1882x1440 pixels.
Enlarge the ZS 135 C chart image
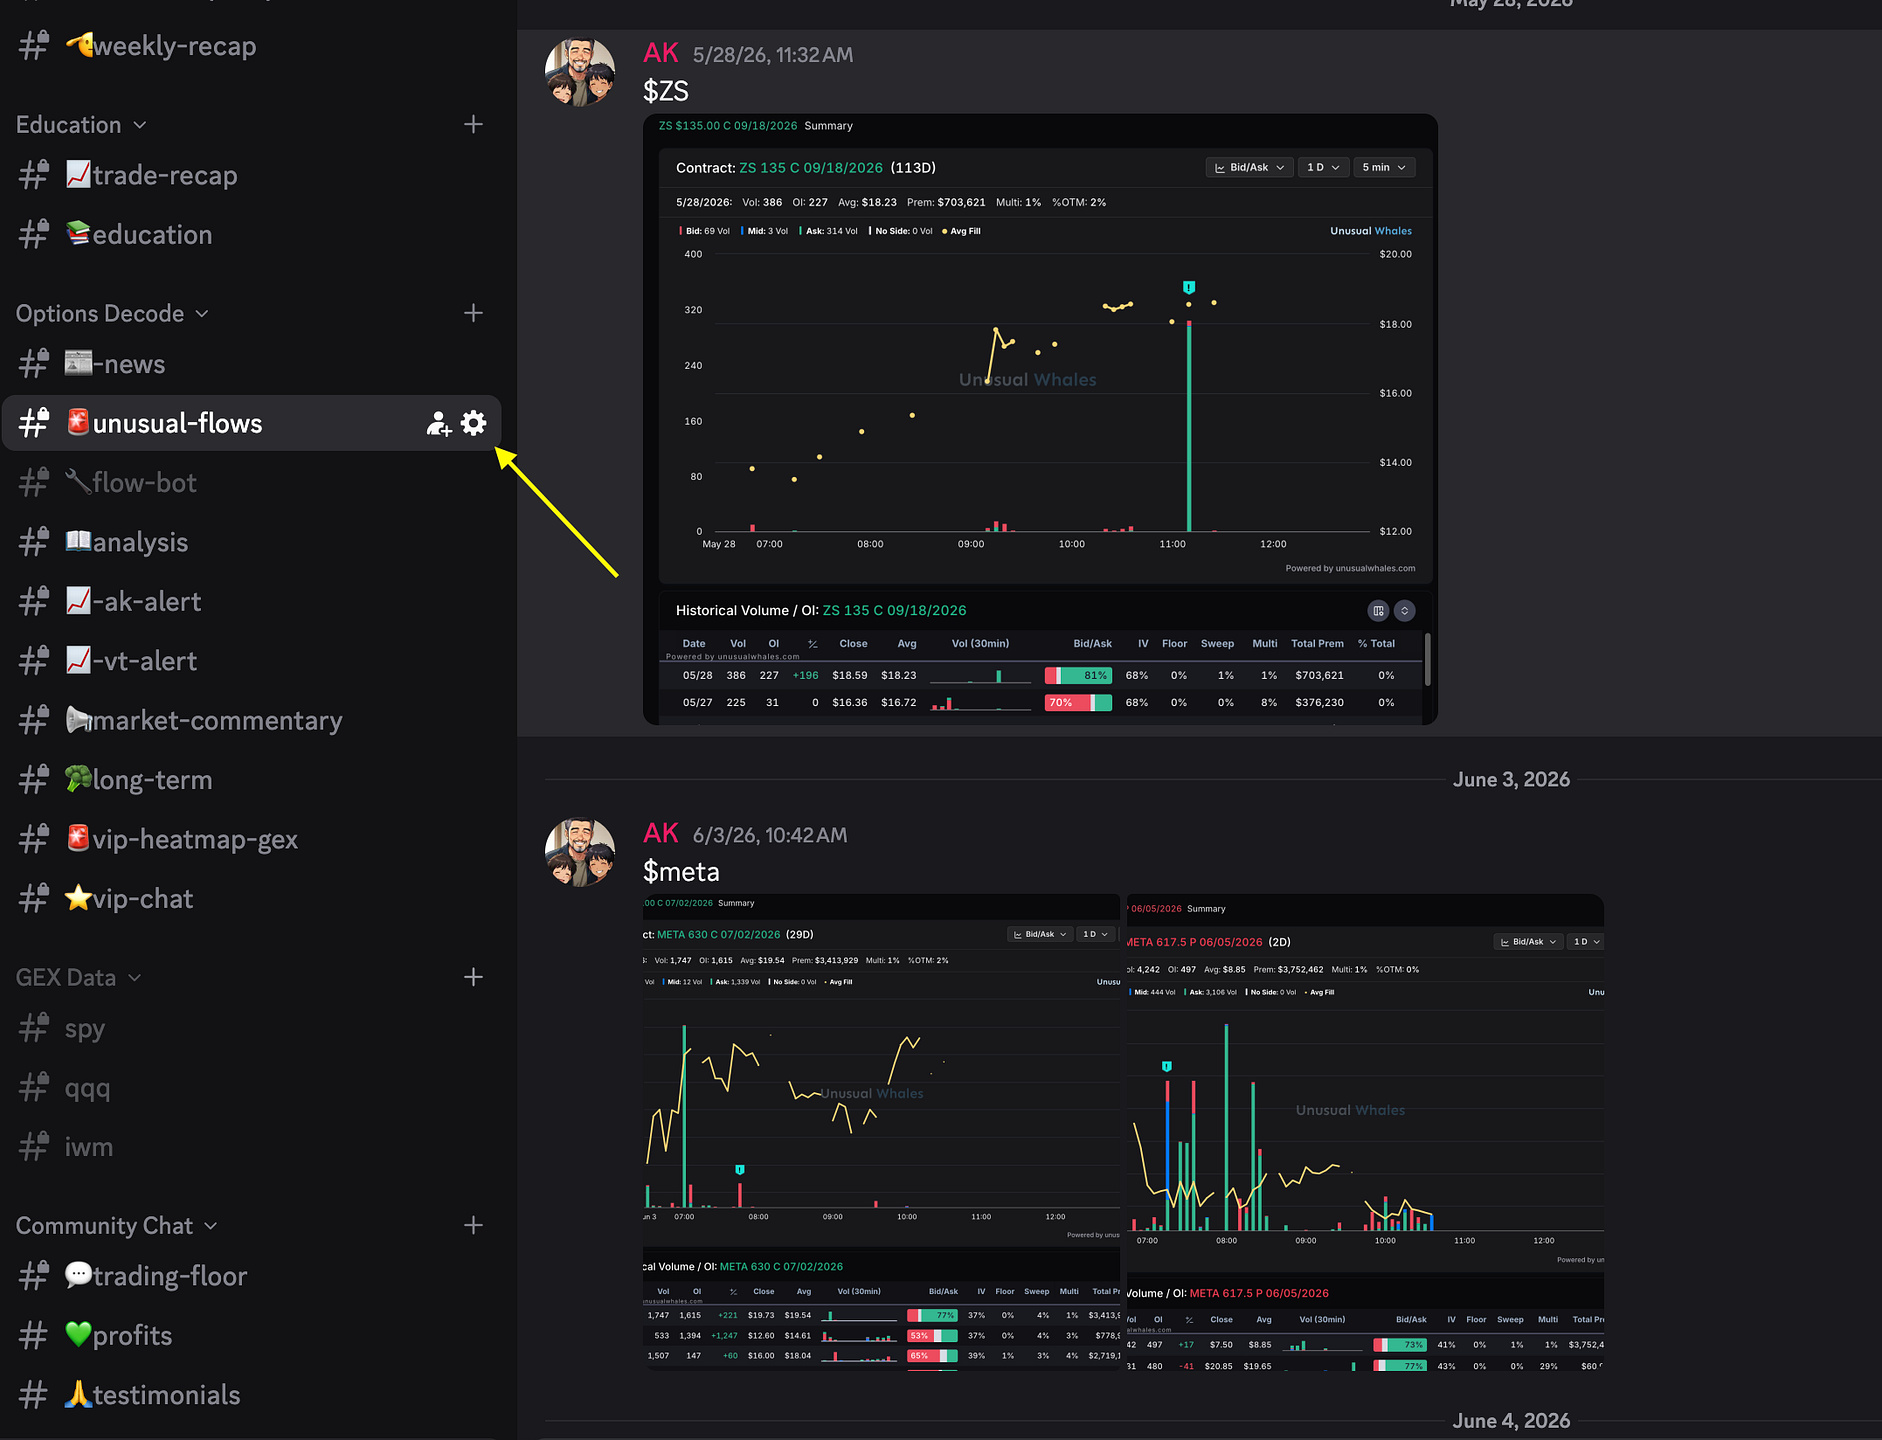click(x=1040, y=419)
